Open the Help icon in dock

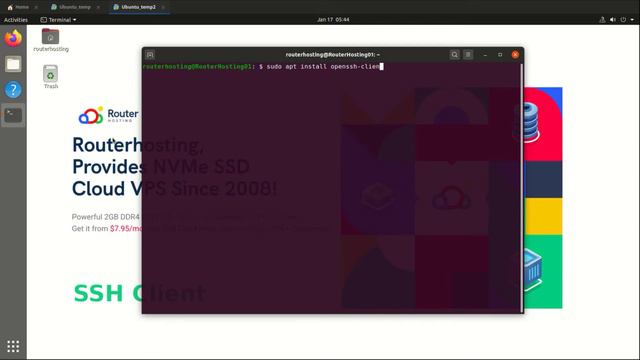pyautogui.click(x=13, y=89)
